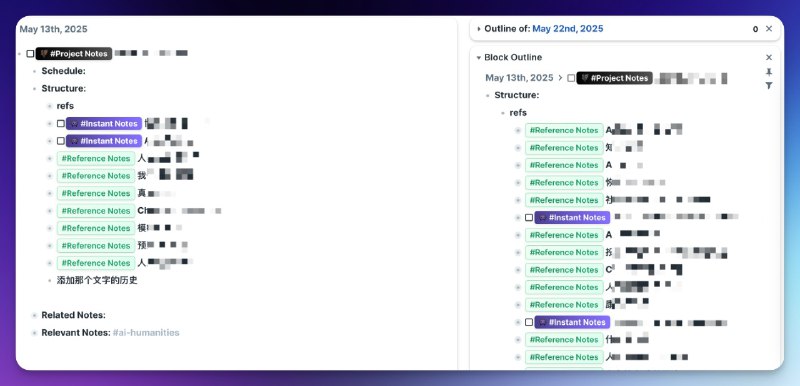The image size is (800, 386).
Task: Open #Reference Notes tag beside 什 in sidebar
Action: 564,340
